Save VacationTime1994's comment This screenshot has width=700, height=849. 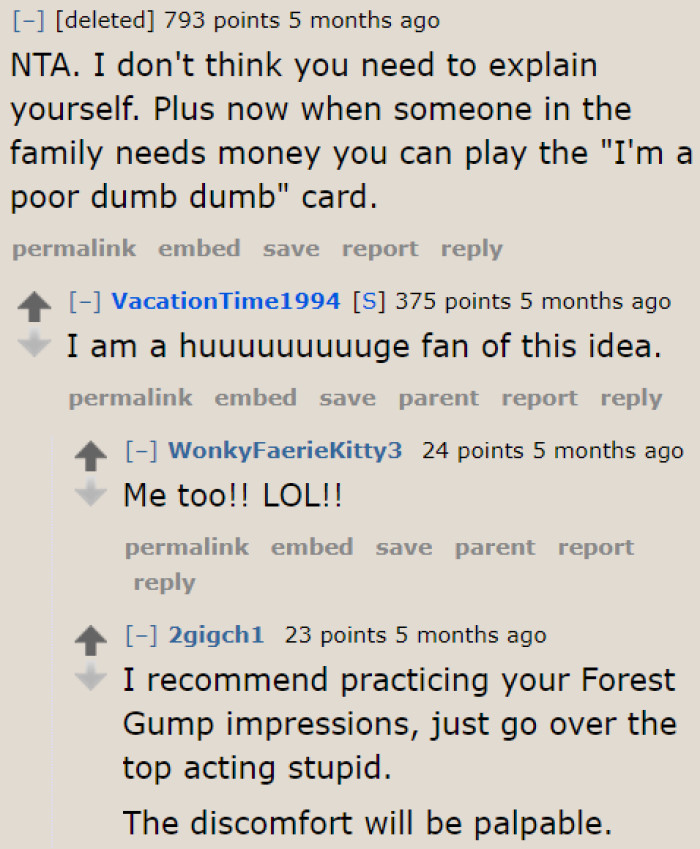(347, 397)
